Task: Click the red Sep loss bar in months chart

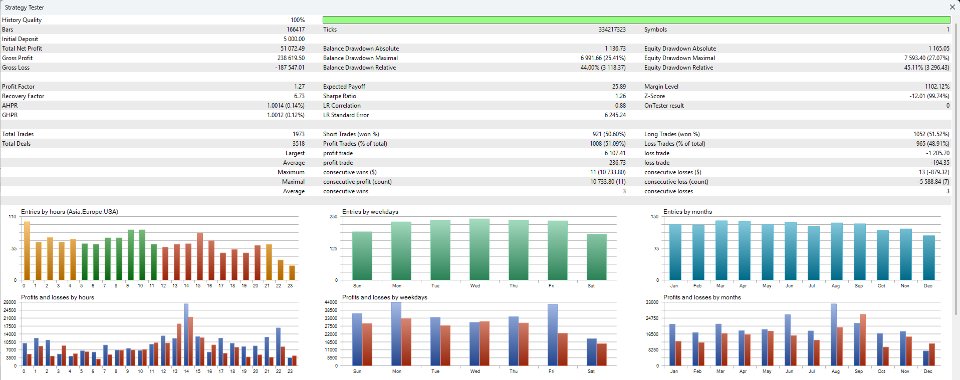Action: 863,340
